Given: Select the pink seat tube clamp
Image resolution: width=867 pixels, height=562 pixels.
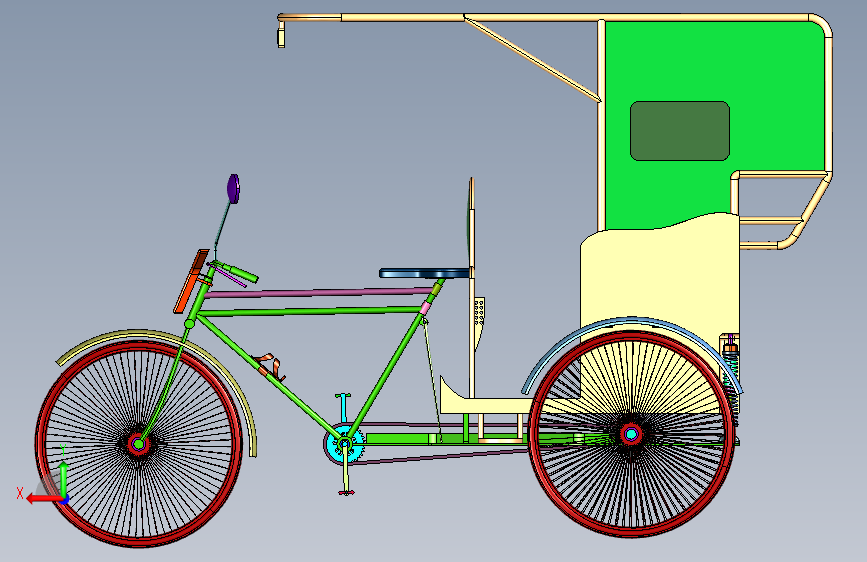Looking at the screenshot, I should (425, 308).
